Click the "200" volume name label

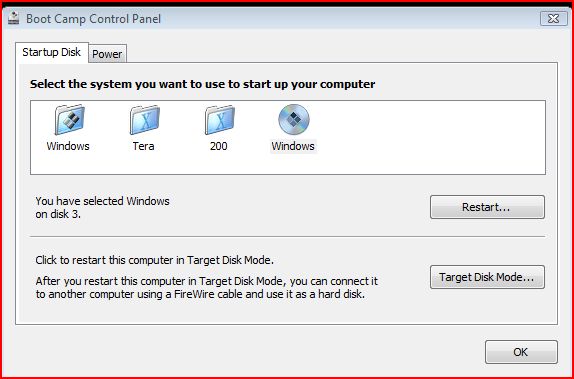(219, 146)
